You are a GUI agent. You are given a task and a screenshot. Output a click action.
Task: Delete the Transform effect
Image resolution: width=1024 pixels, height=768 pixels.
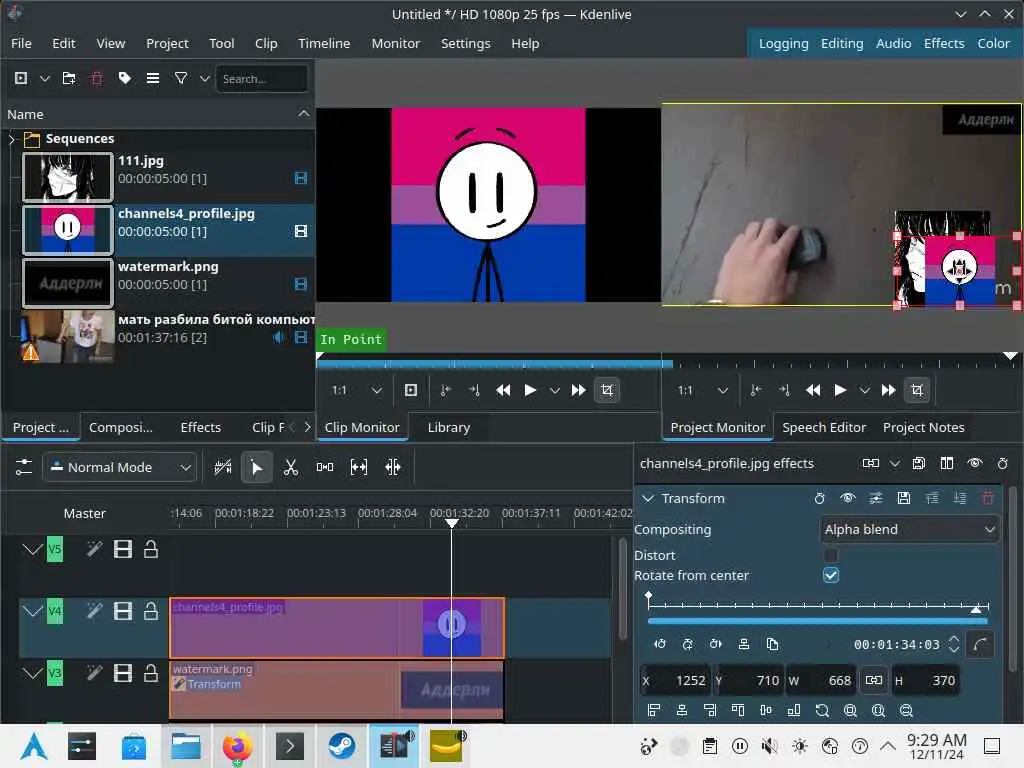988,498
